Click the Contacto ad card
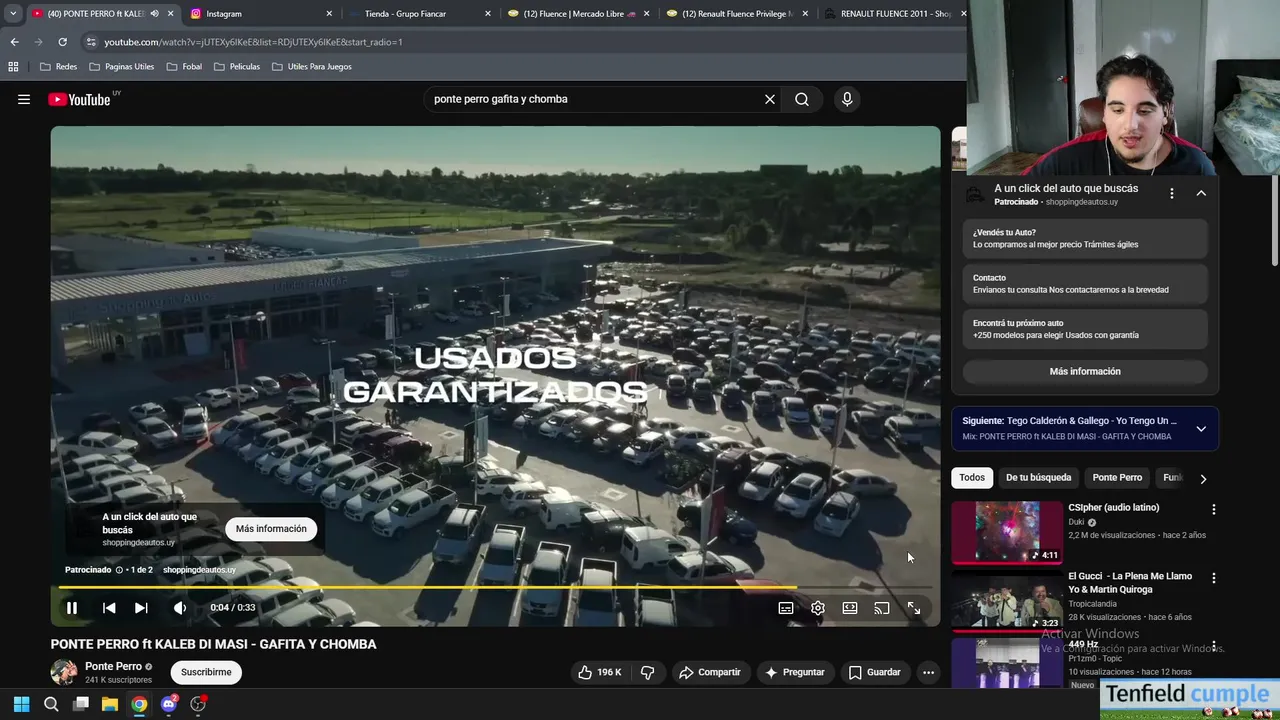 tap(1085, 284)
